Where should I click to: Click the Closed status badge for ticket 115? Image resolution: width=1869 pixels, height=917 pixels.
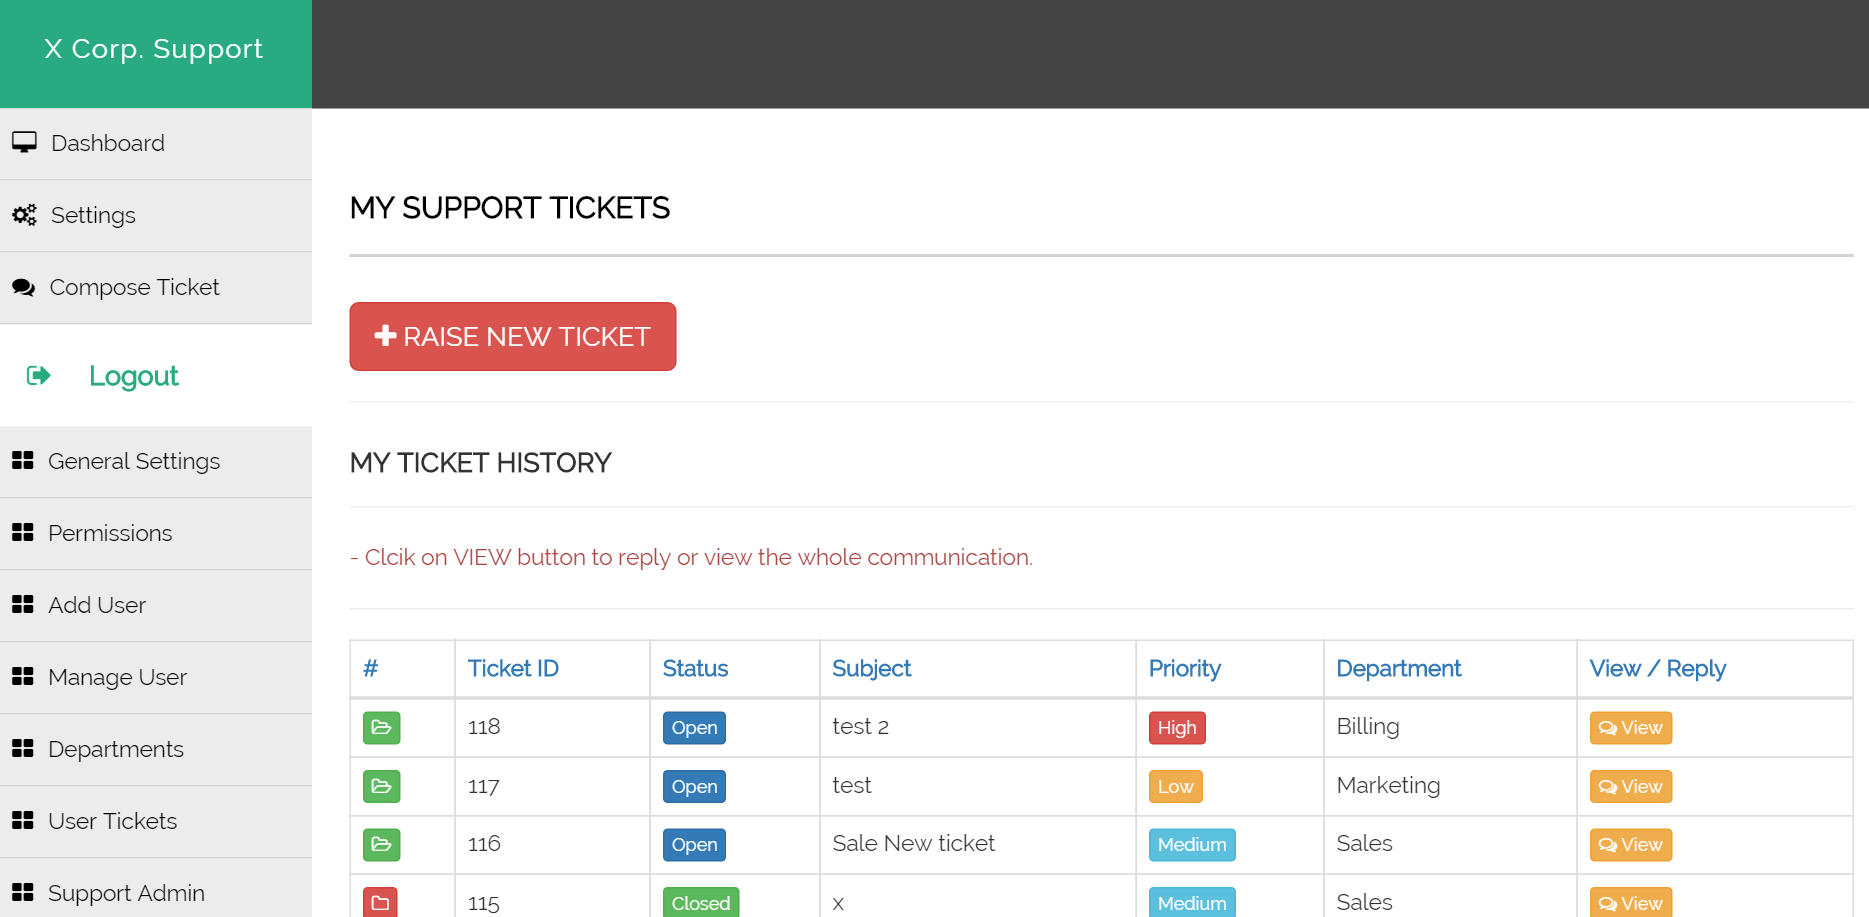click(x=701, y=902)
